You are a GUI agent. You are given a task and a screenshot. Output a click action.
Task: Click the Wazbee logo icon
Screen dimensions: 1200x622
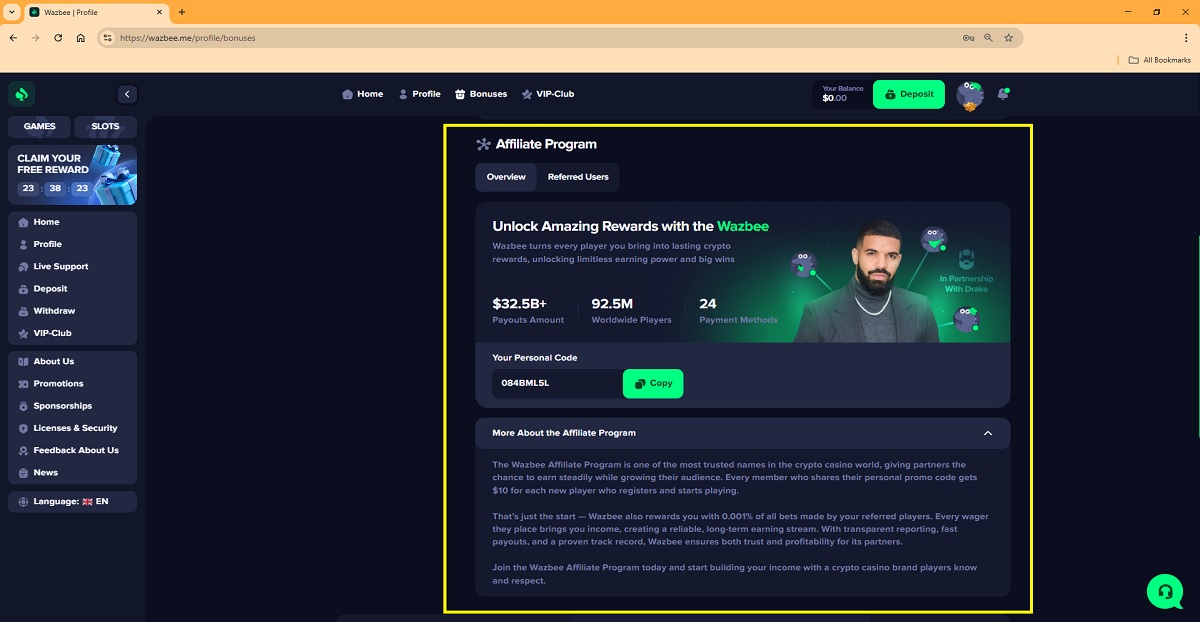tap(22, 94)
